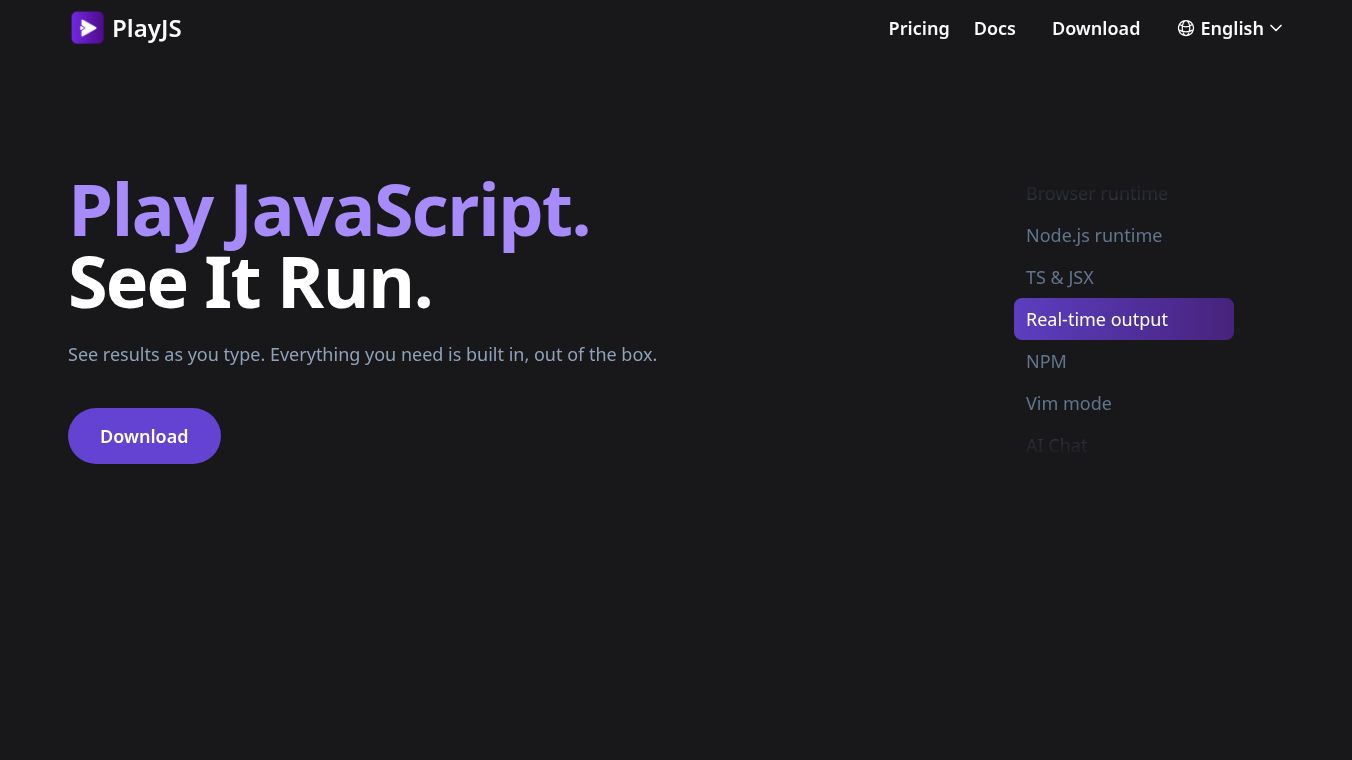Click the PlayJS brand name text
The image size is (1352, 760).
(147, 29)
